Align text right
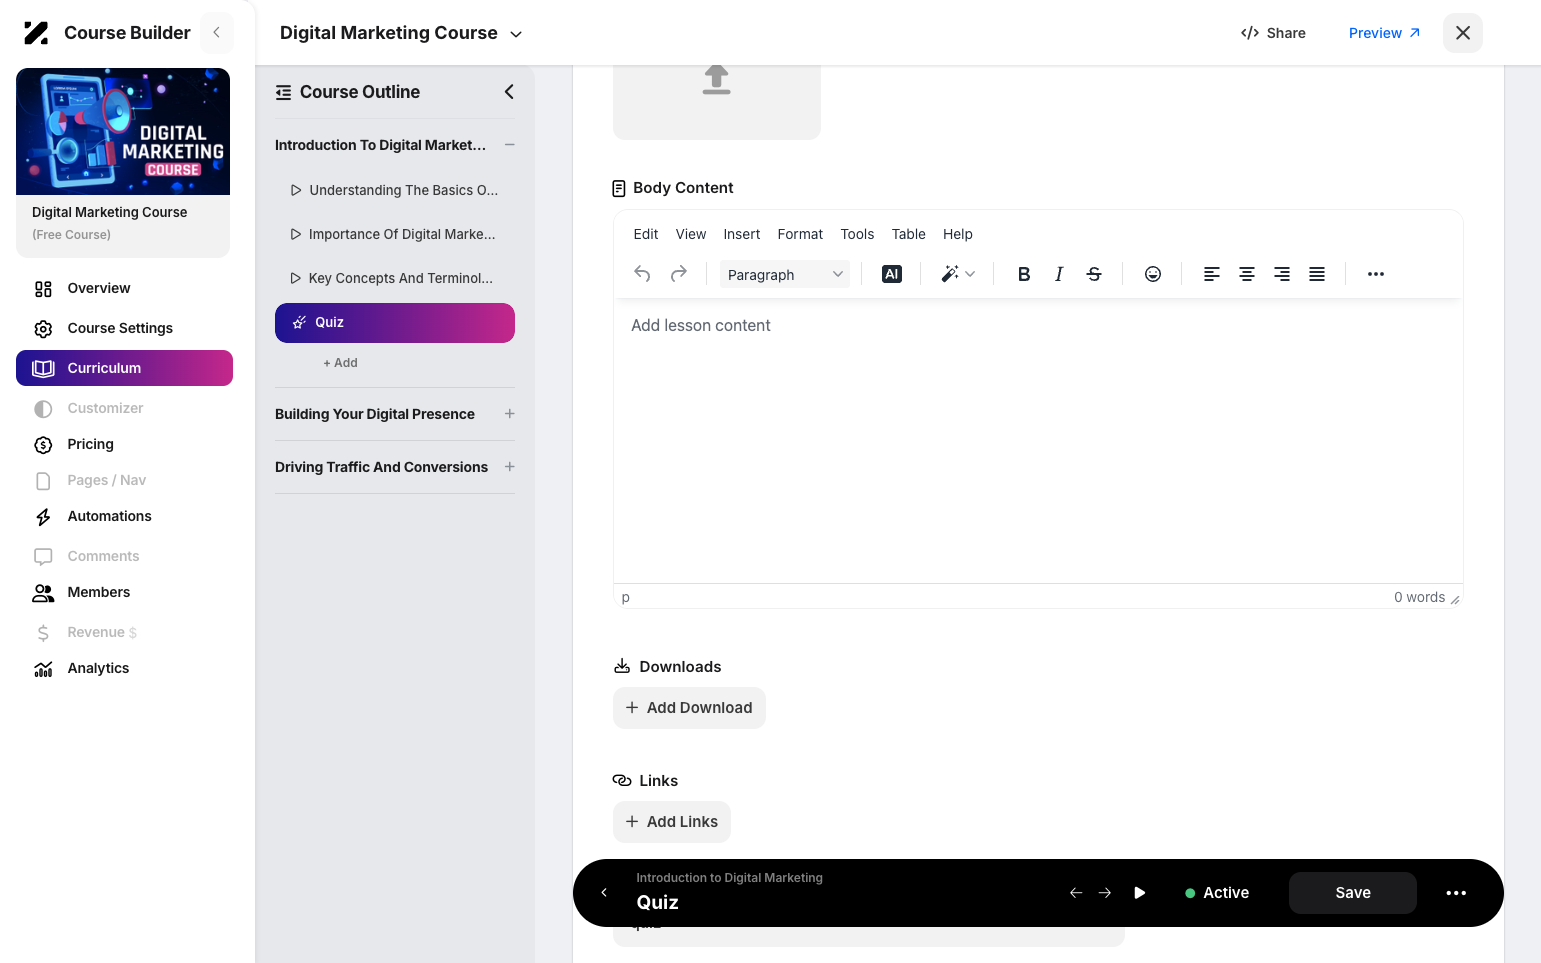Image resolution: width=1541 pixels, height=963 pixels. pyautogui.click(x=1282, y=274)
